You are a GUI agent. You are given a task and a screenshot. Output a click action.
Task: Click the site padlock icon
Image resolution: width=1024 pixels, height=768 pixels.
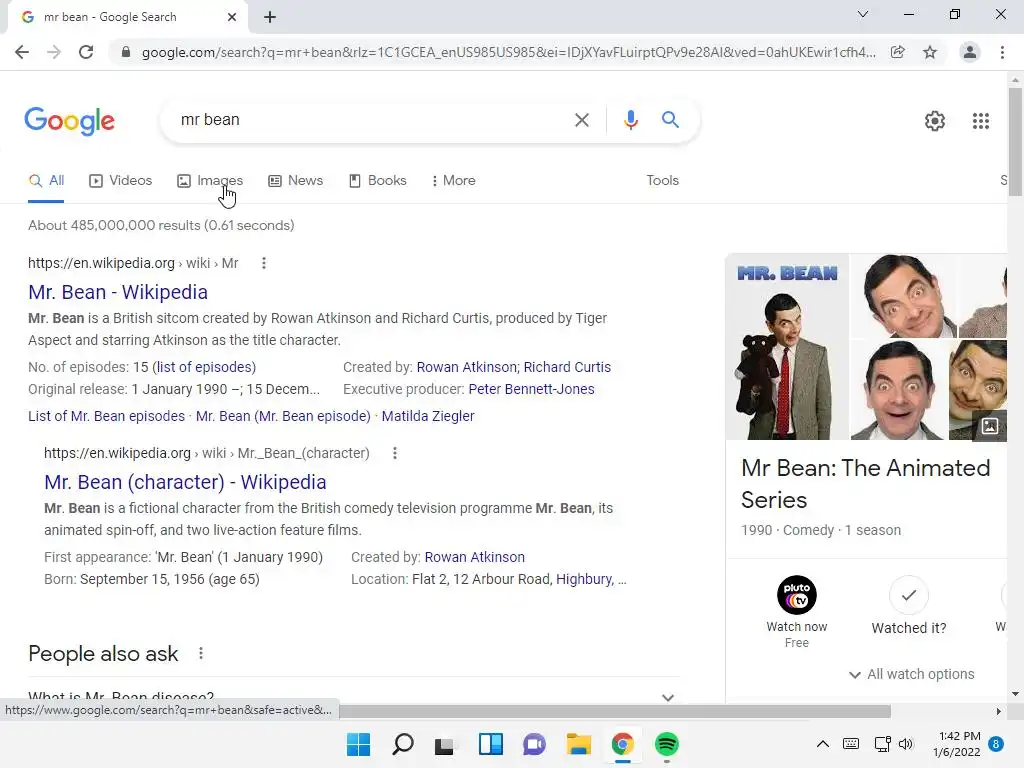point(126,52)
